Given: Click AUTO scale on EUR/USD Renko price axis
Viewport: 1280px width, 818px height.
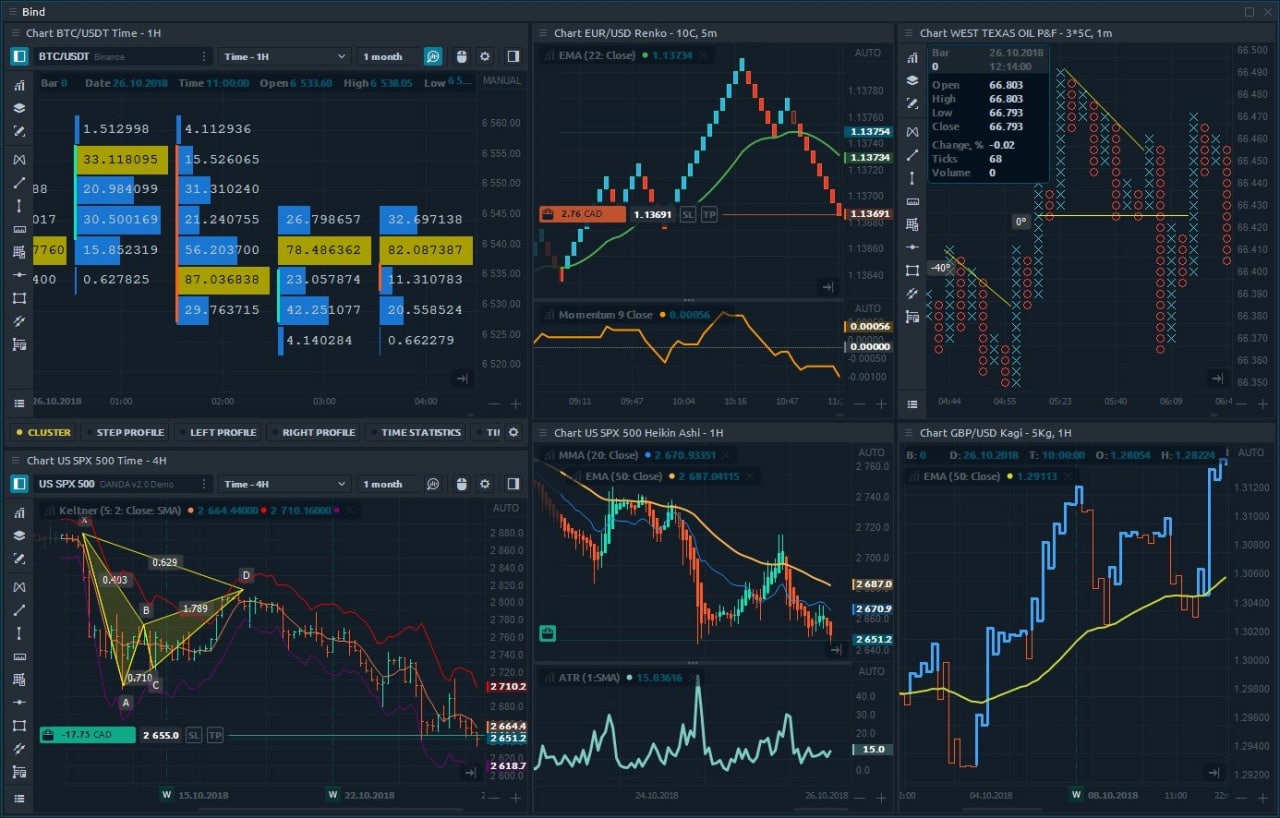Looking at the screenshot, I should [x=868, y=52].
